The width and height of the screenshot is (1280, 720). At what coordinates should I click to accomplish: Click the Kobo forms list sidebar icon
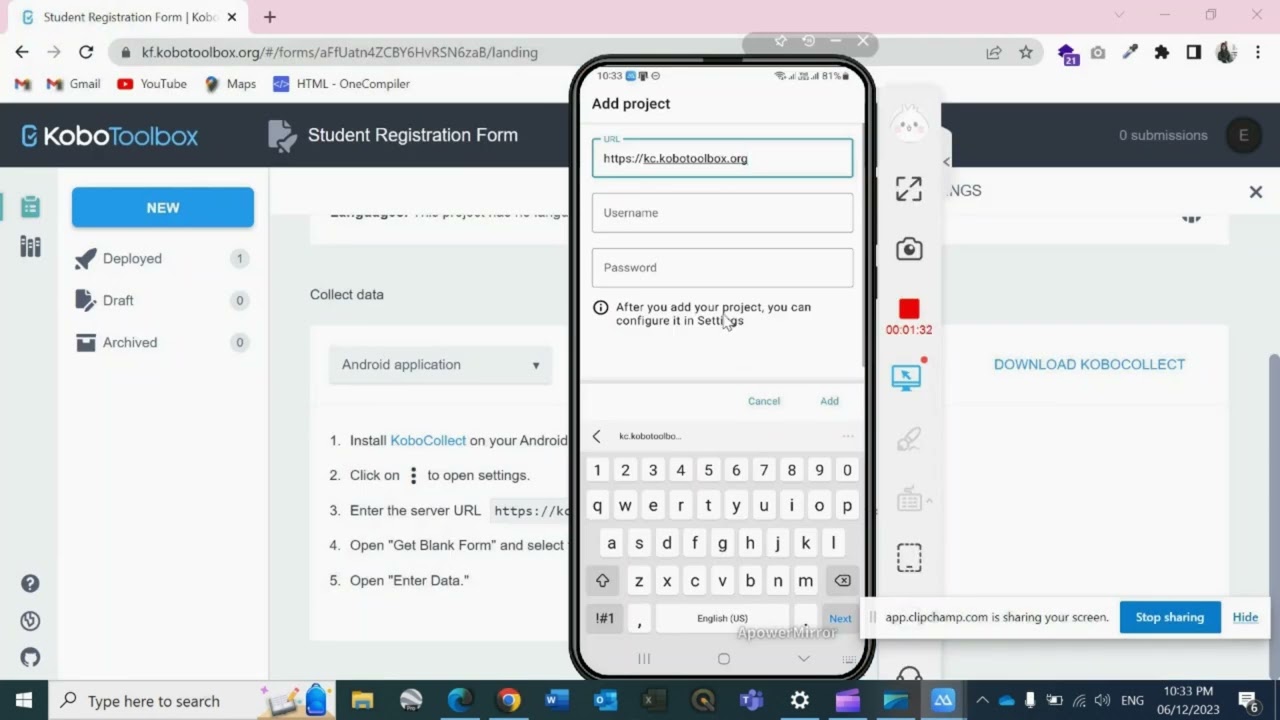(30, 206)
